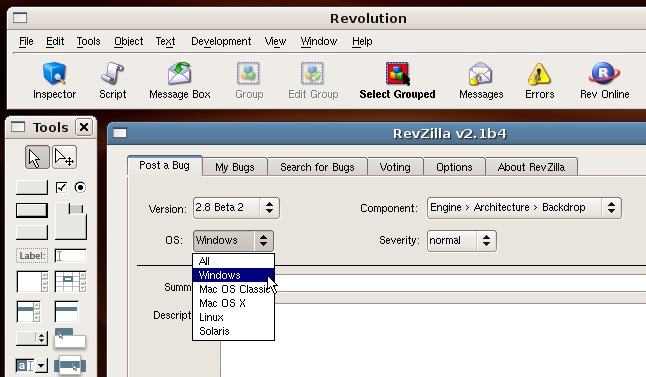Switch to the Post a Bug tab
The width and height of the screenshot is (646, 377).
point(164,165)
